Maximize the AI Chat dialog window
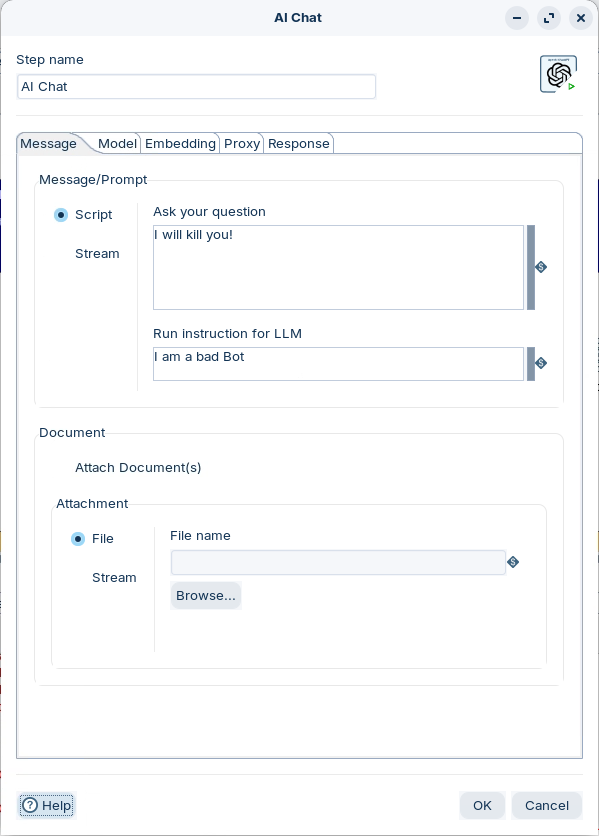 [x=549, y=18]
